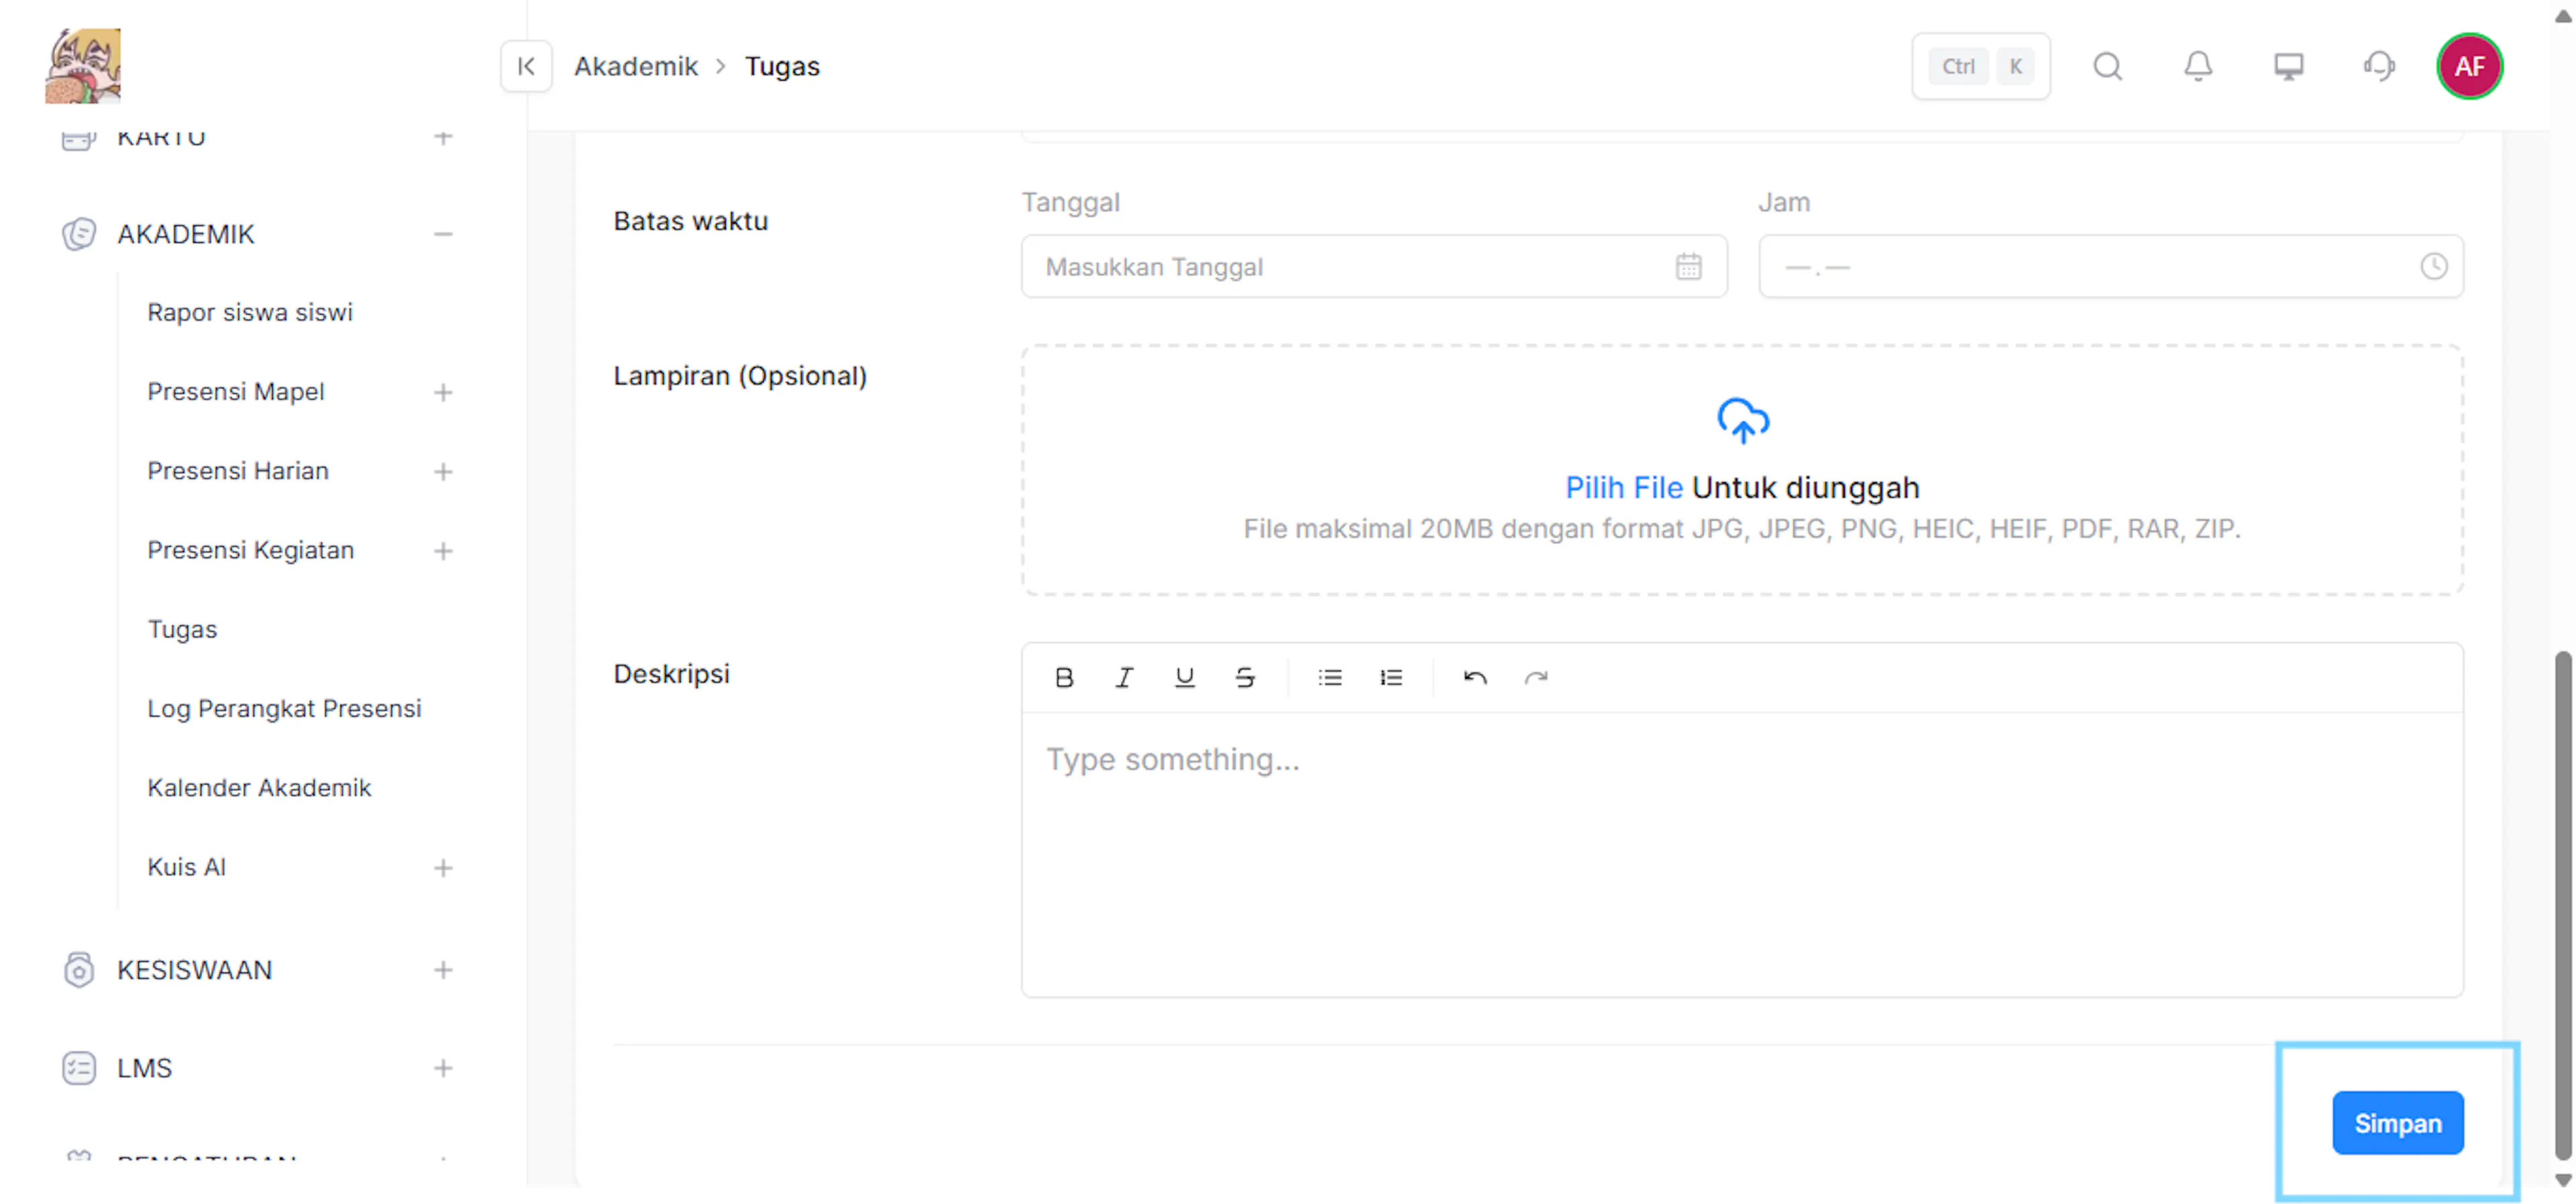
Task: Open the headset support icon
Action: tap(2378, 66)
